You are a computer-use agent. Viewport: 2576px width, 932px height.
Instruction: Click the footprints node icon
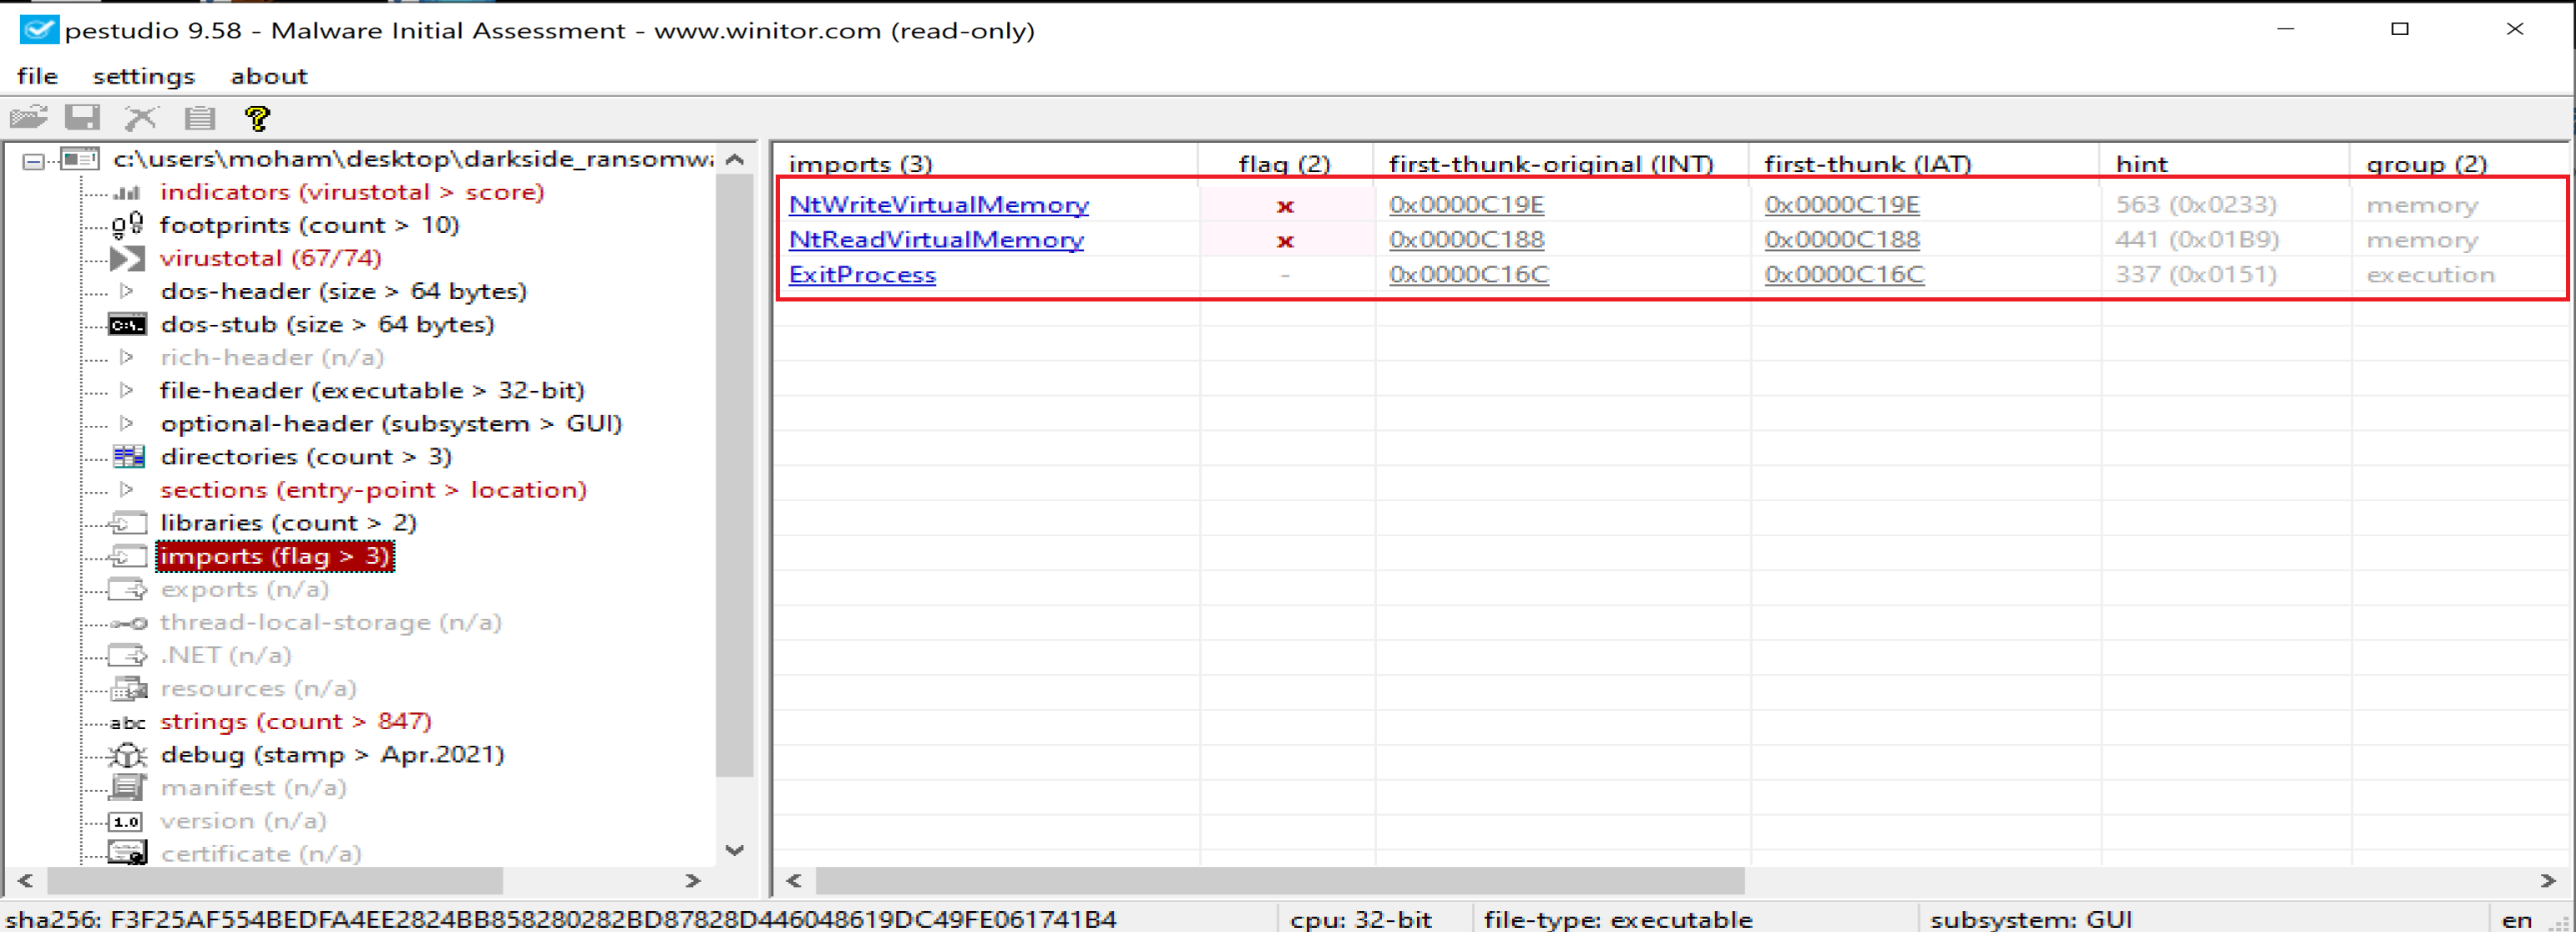click(127, 225)
